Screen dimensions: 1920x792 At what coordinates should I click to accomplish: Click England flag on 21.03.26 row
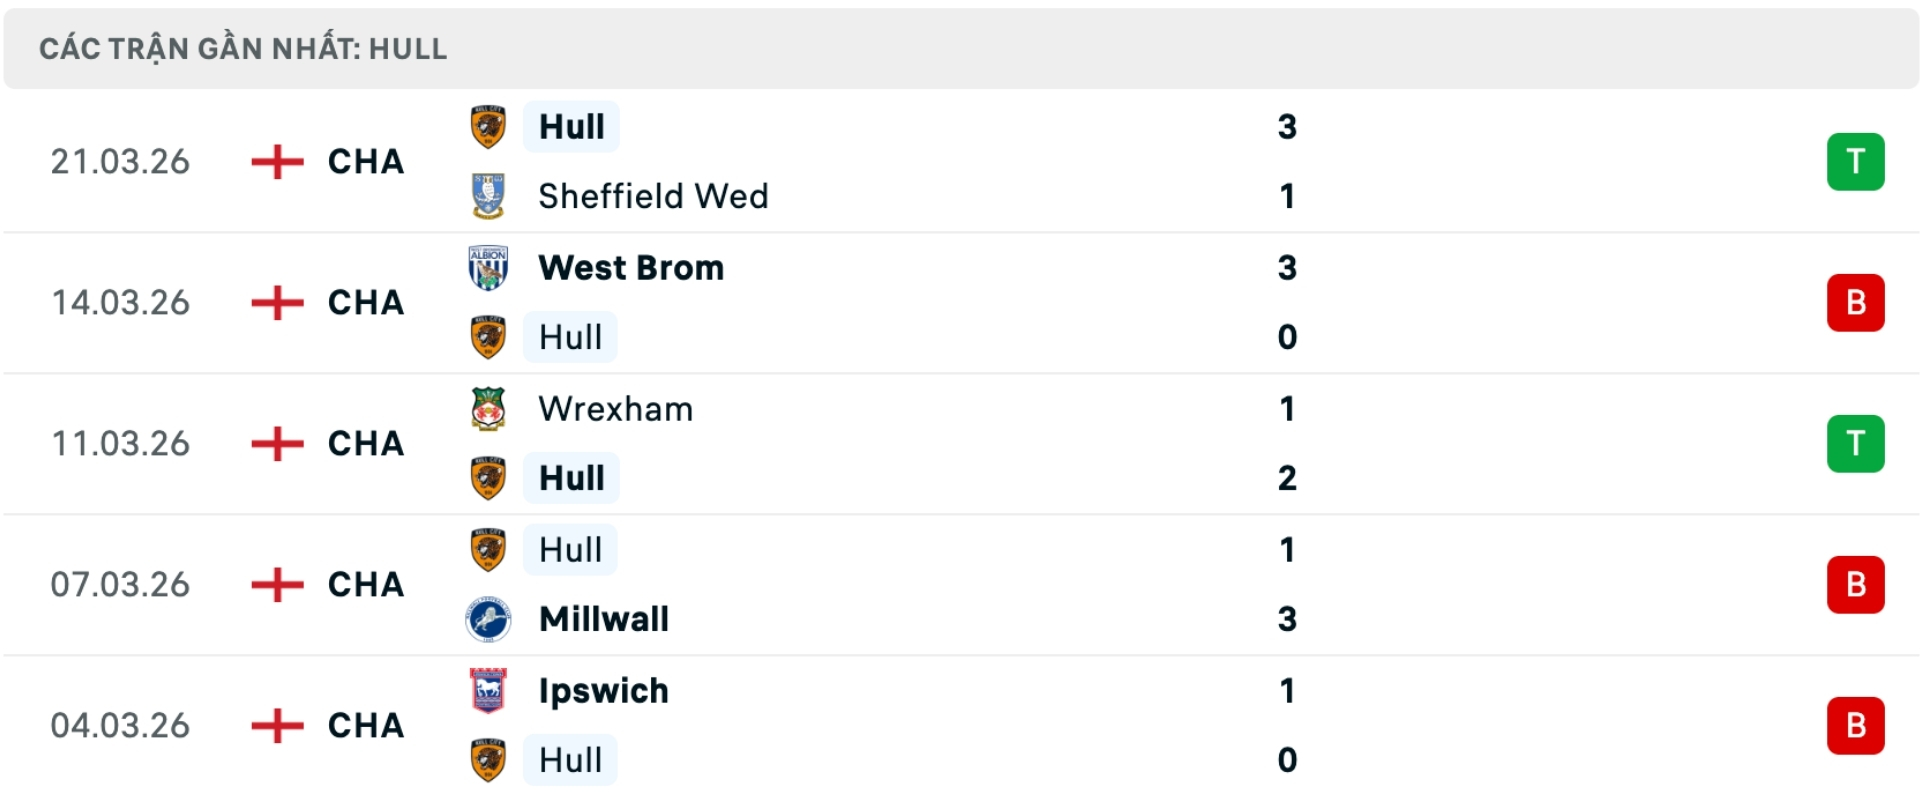(277, 162)
